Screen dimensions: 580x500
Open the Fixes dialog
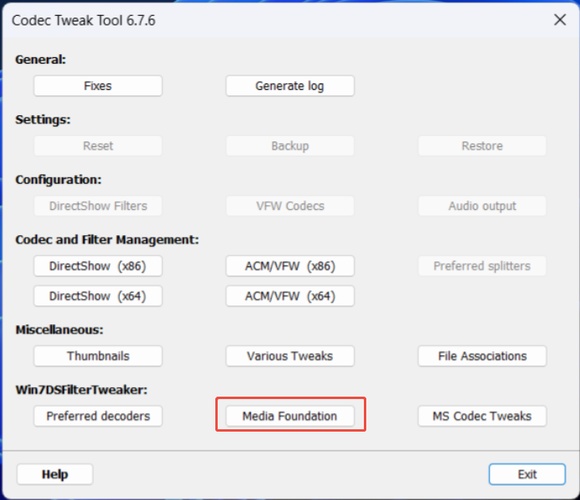(x=98, y=86)
